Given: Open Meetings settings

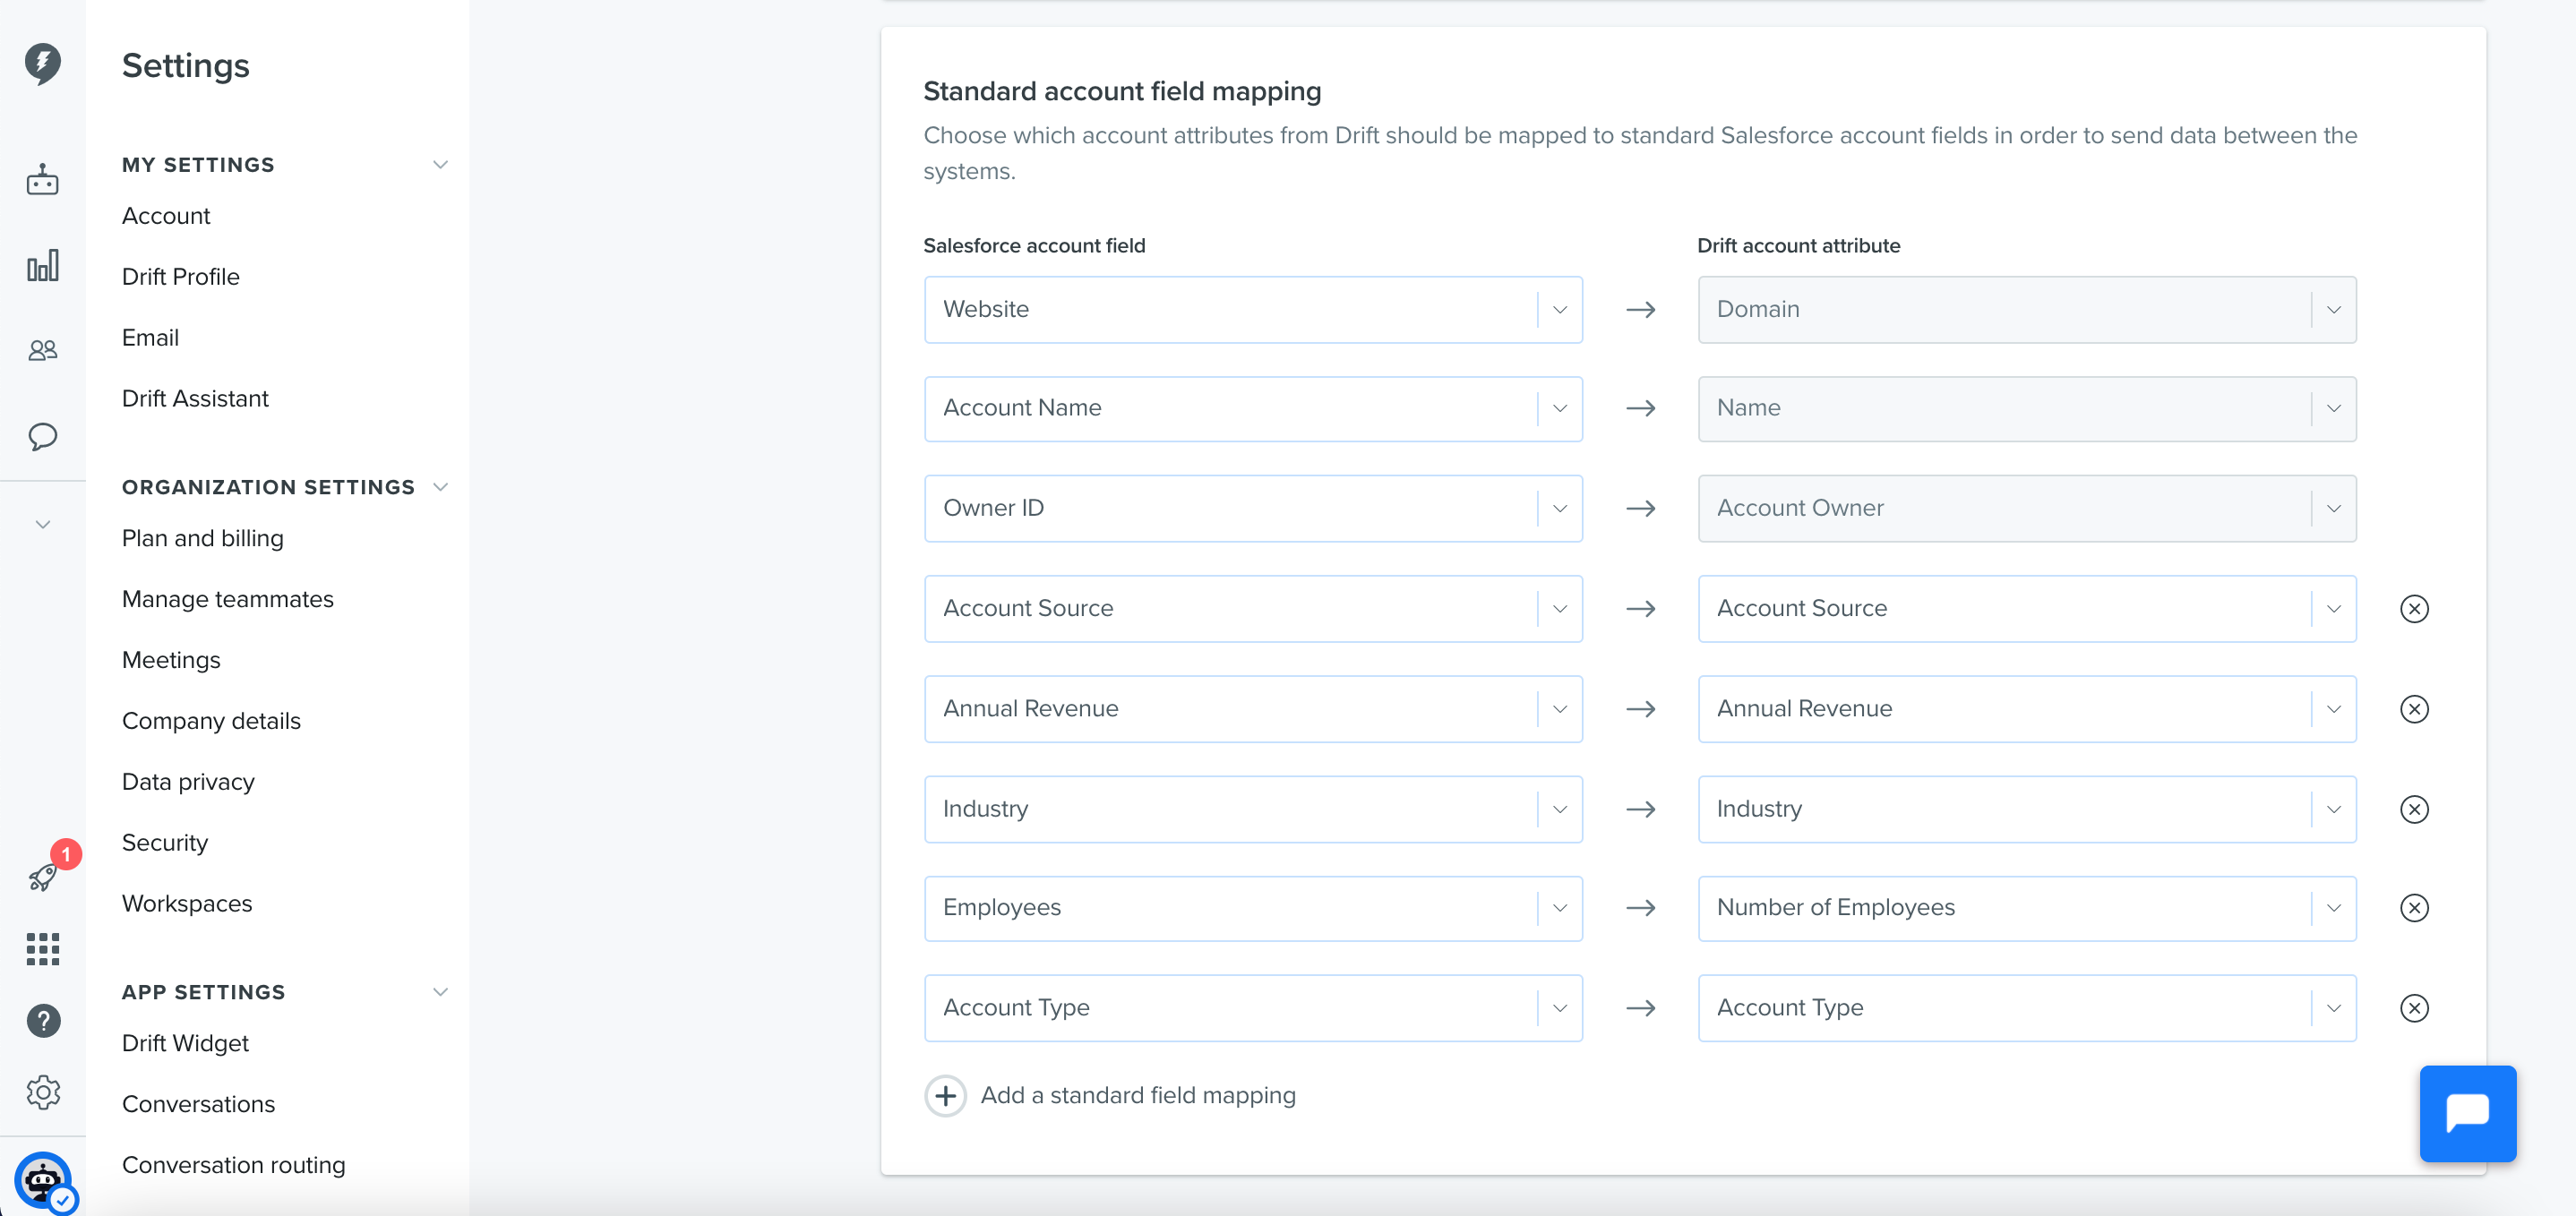Looking at the screenshot, I should (x=171, y=660).
